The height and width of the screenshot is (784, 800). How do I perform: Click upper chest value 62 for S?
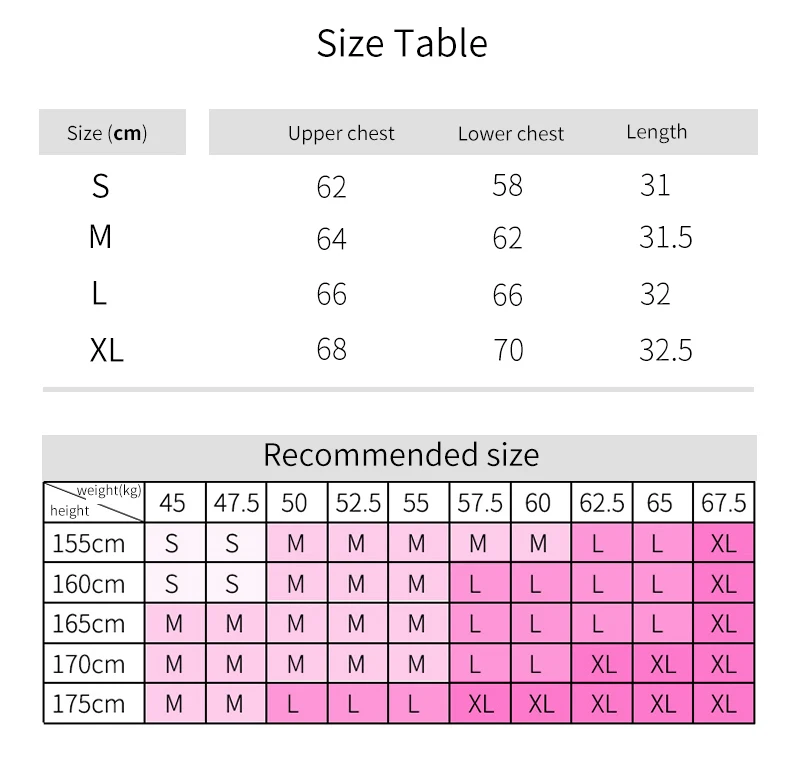(332, 187)
